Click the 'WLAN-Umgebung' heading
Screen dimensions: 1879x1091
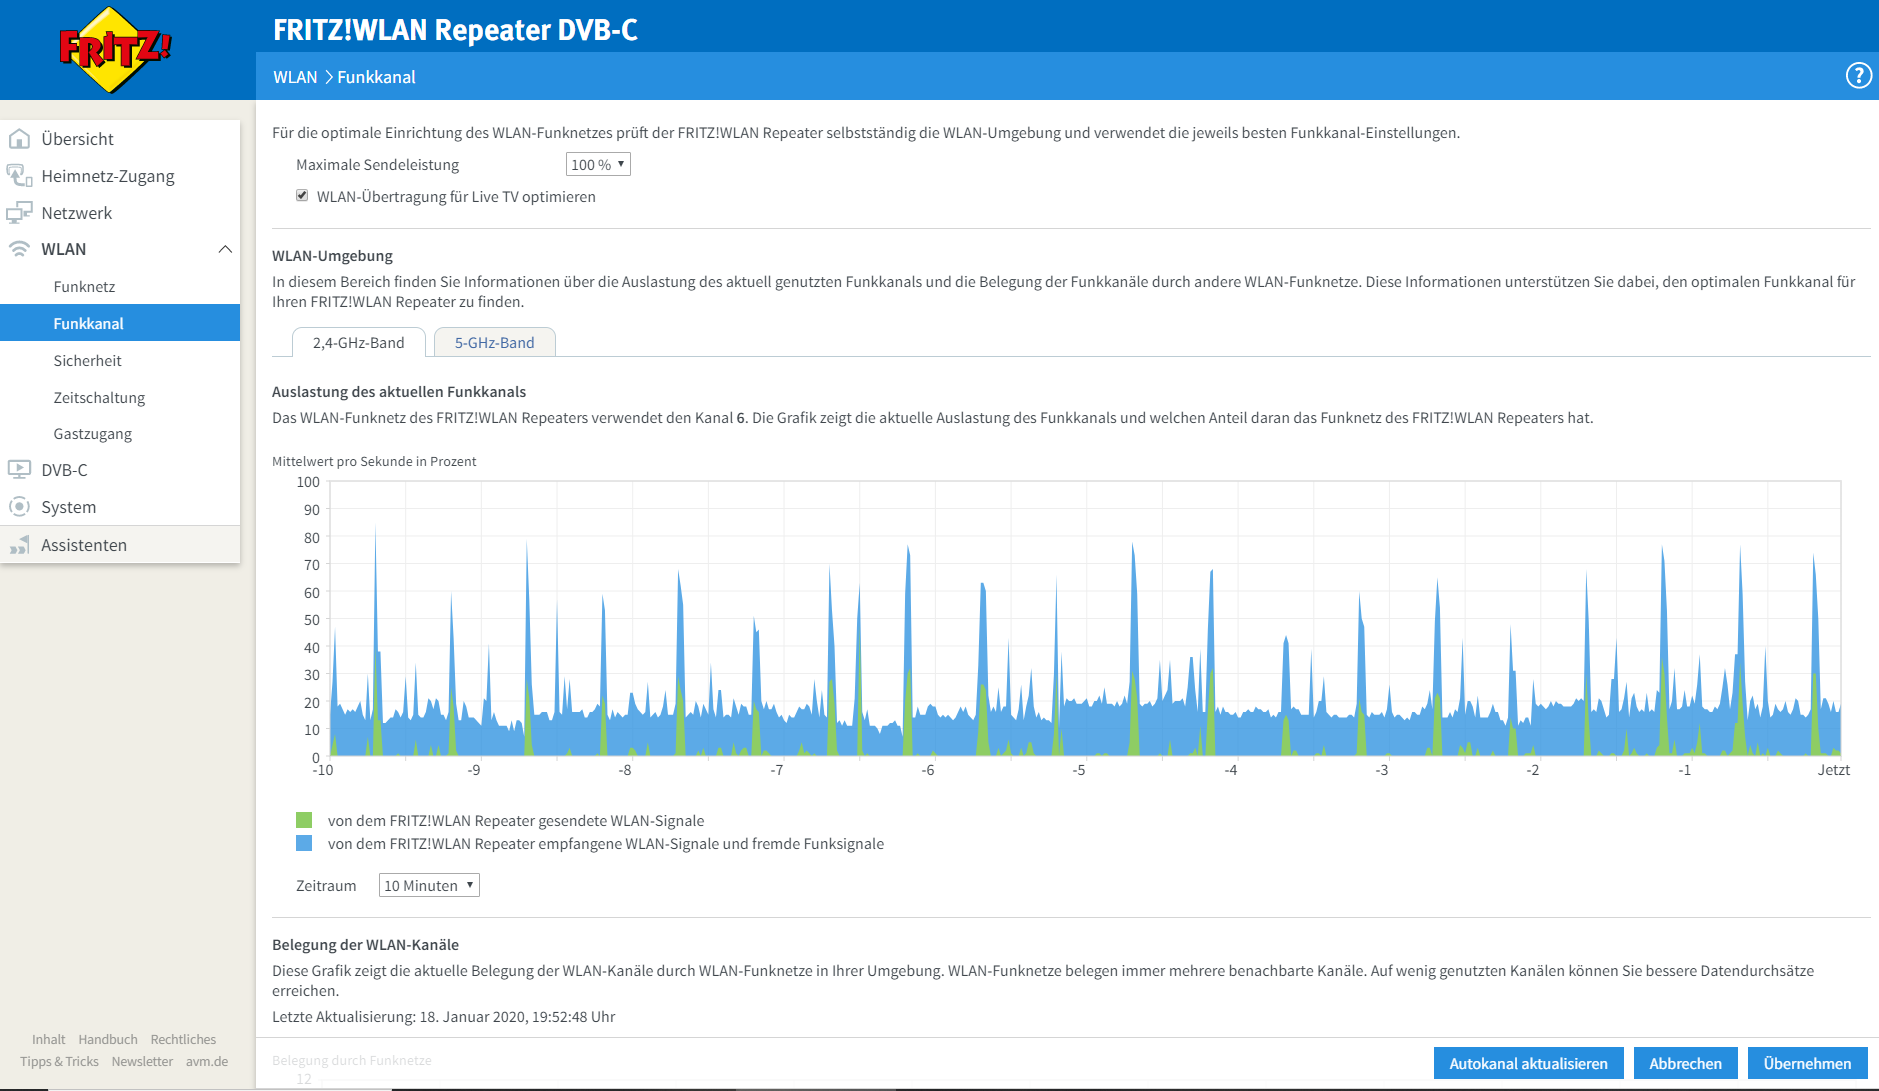332,255
